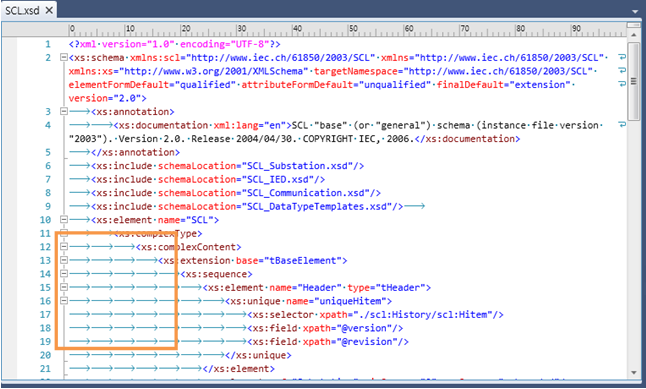Click the 40 mark on column ruler
Viewport: 646px width, 389px height.
297,29
